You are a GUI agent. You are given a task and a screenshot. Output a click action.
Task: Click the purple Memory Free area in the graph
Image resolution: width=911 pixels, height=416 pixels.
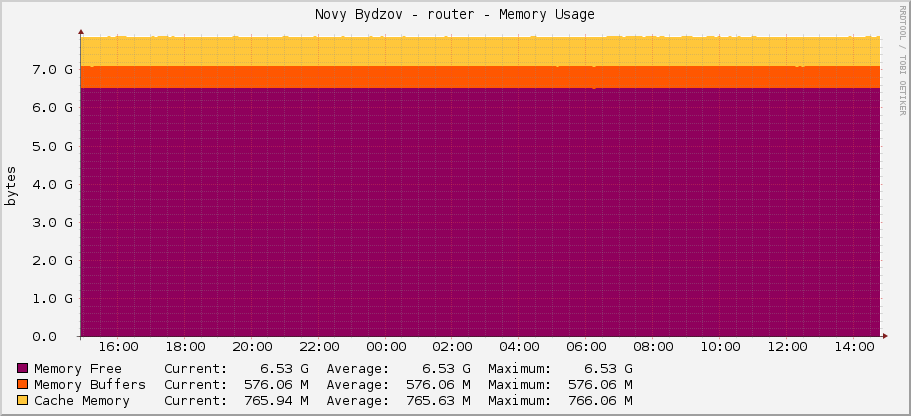pyautogui.click(x=480, y=212)
